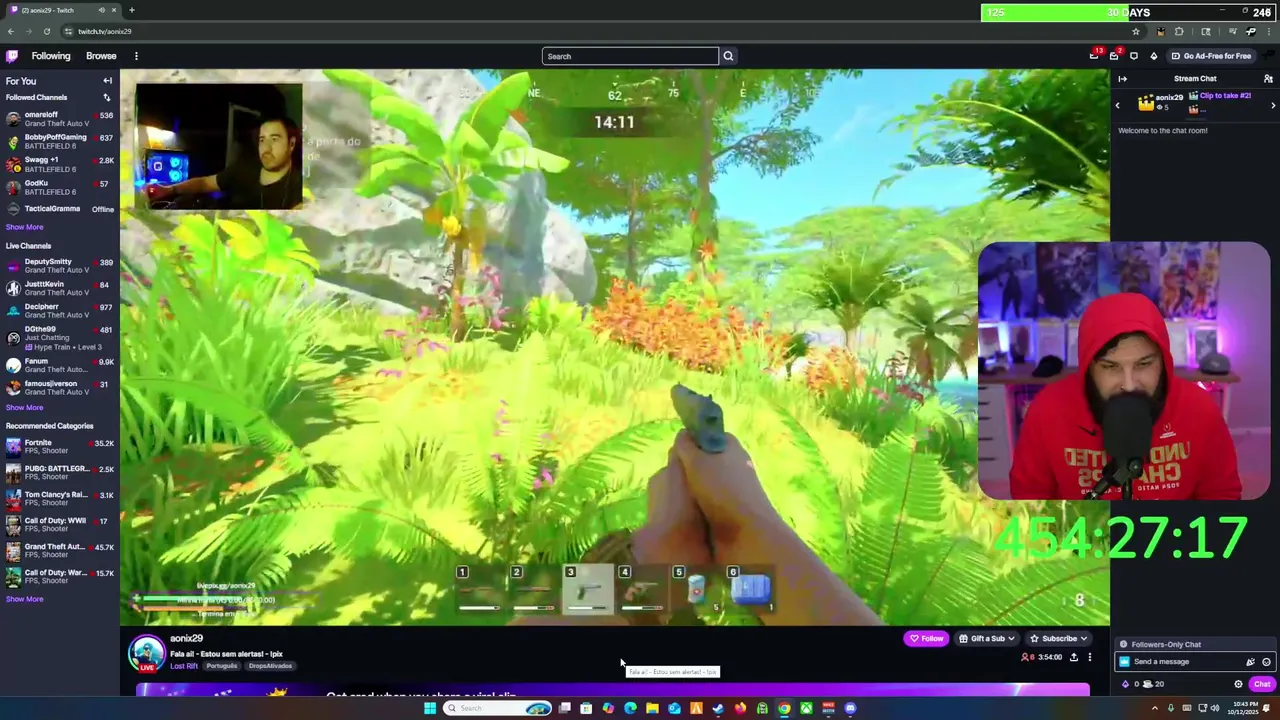Click the Português tag

click(x=222, y=666)
